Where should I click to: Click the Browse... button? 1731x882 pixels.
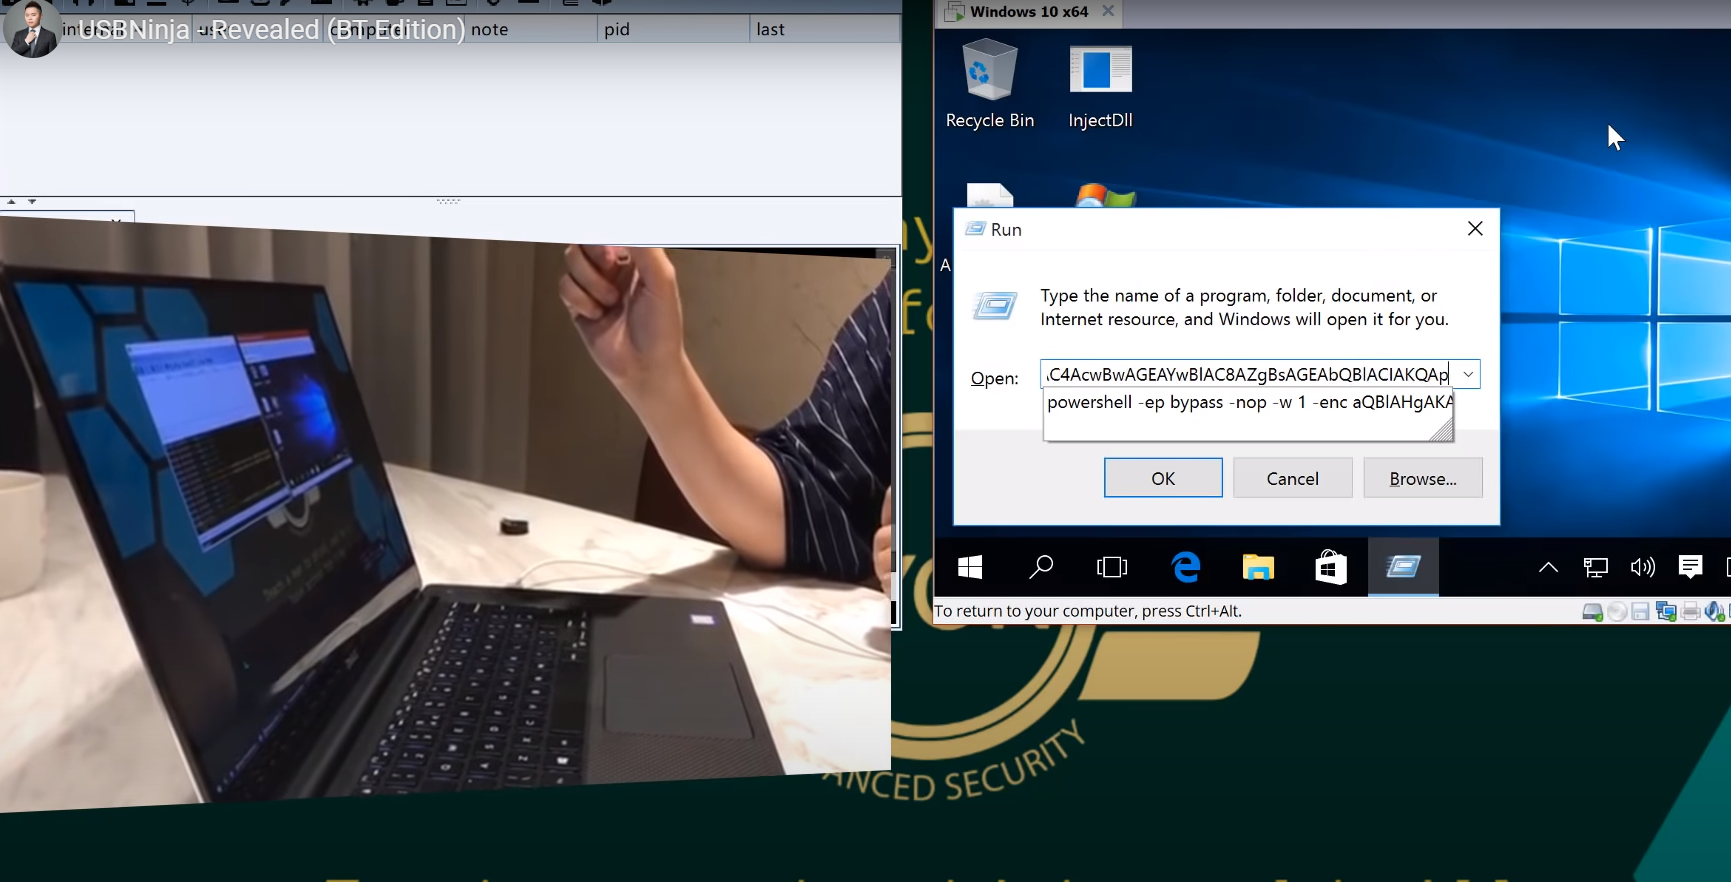coord(1423,478)
